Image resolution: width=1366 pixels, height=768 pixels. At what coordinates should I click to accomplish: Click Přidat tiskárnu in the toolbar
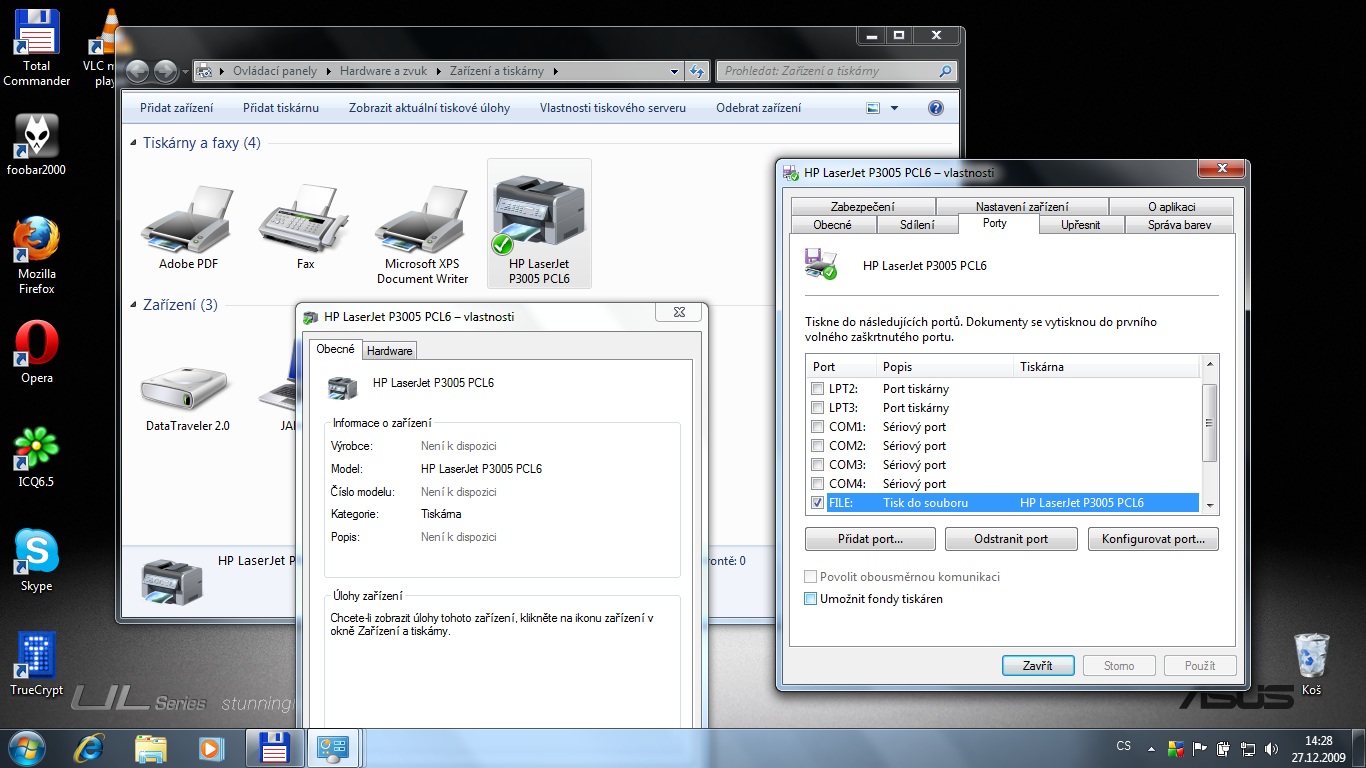(x=281, y=108)
